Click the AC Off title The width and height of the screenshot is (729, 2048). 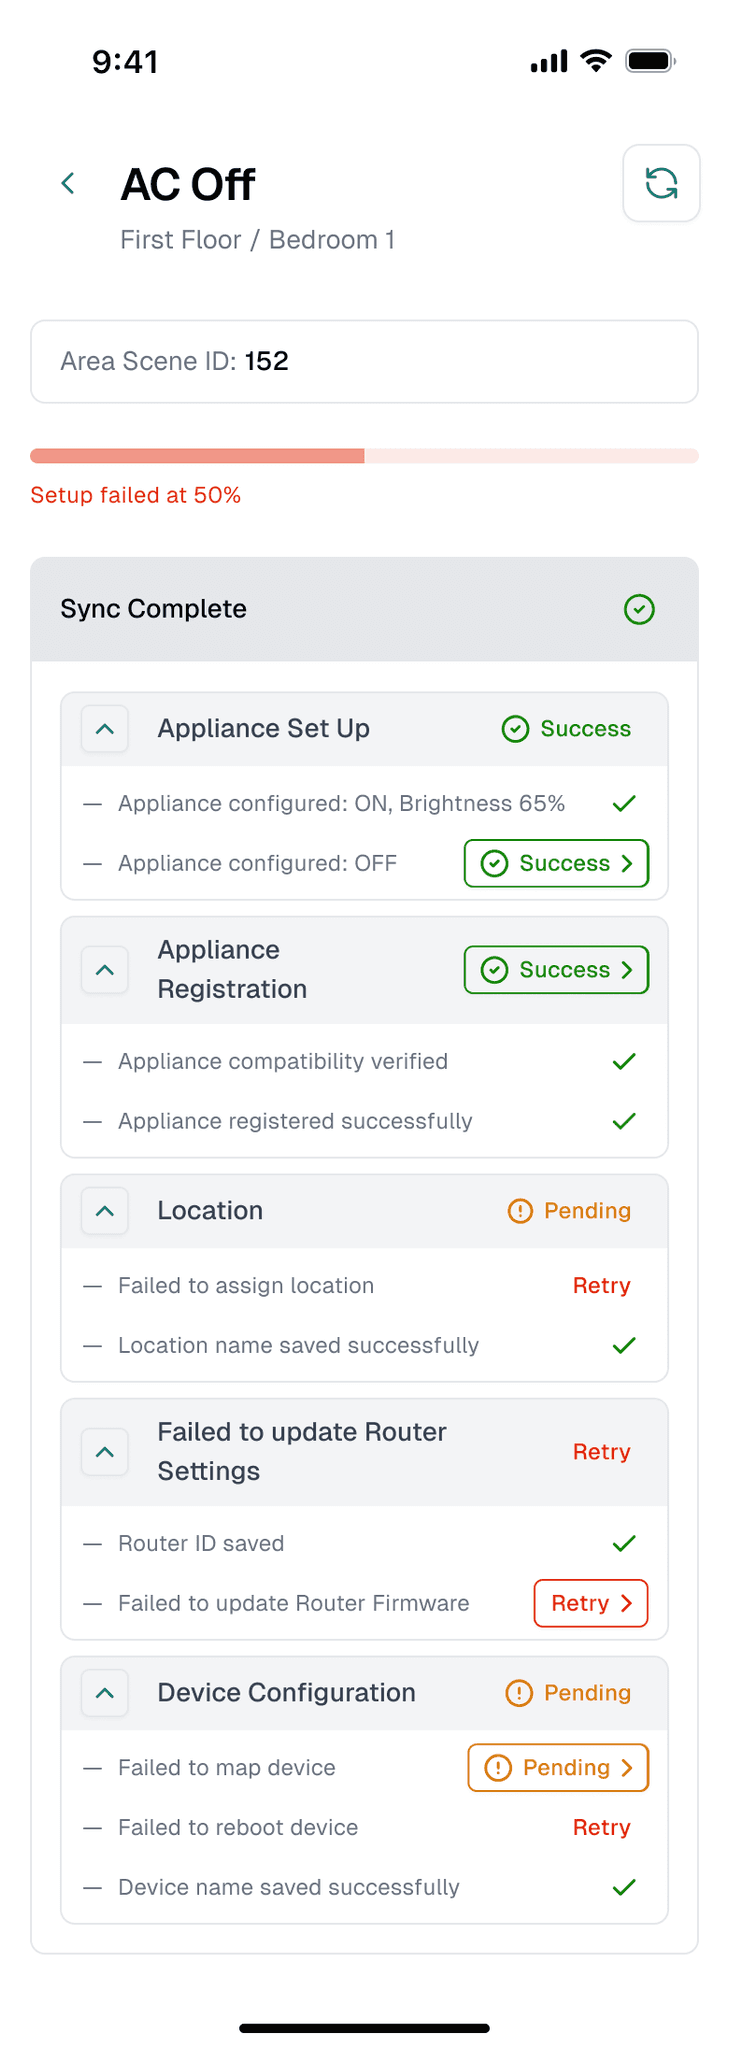tap(188, 184)
